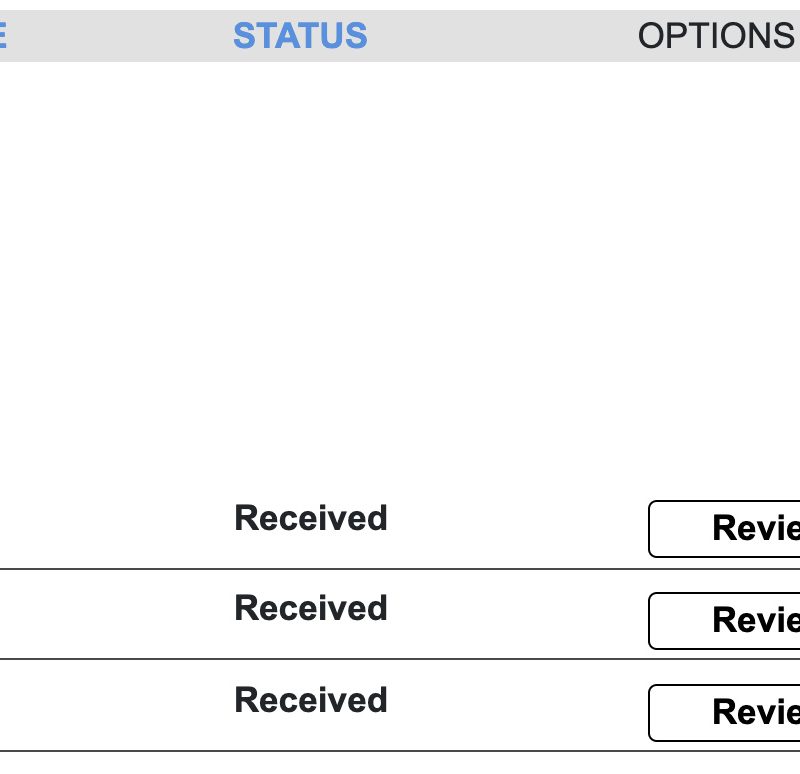Select the partially visible header ending in E
Image resolution: width=800 pixels, height=774 pixels.
pyautogui.click(x=3, y=35)
